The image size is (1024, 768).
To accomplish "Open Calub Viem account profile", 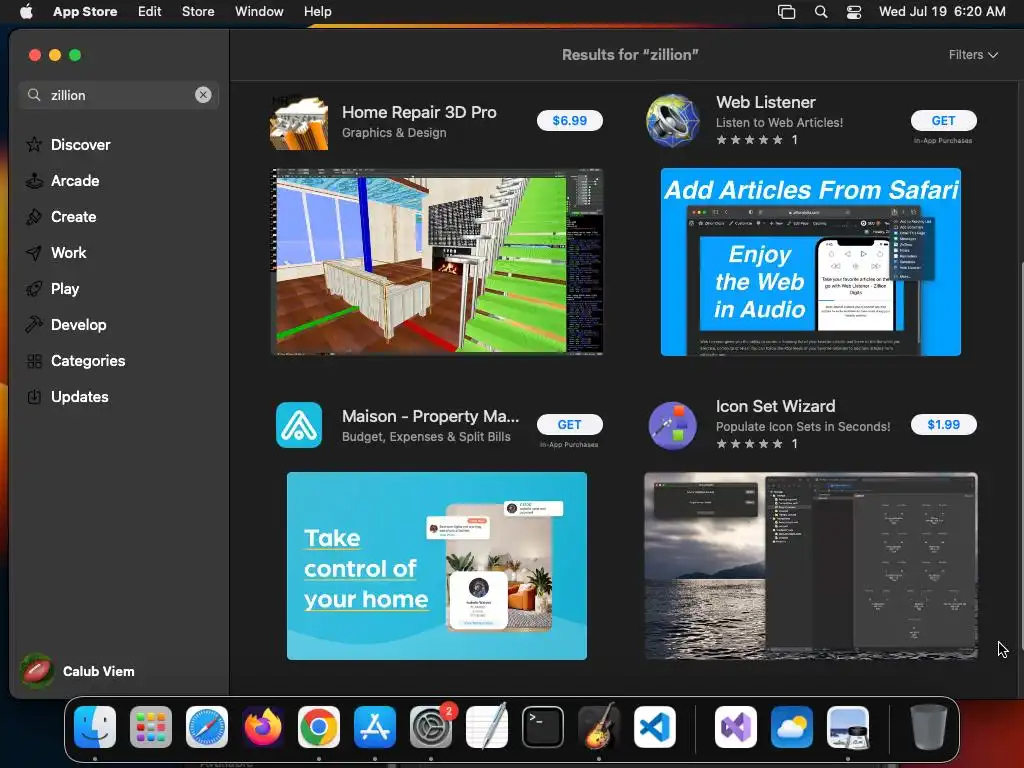I will (78, 671).
